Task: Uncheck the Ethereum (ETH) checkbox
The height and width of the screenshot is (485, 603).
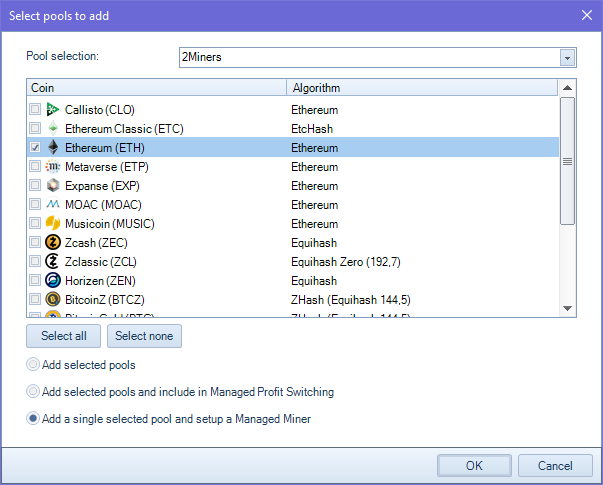Action: (x=35, y=147)
